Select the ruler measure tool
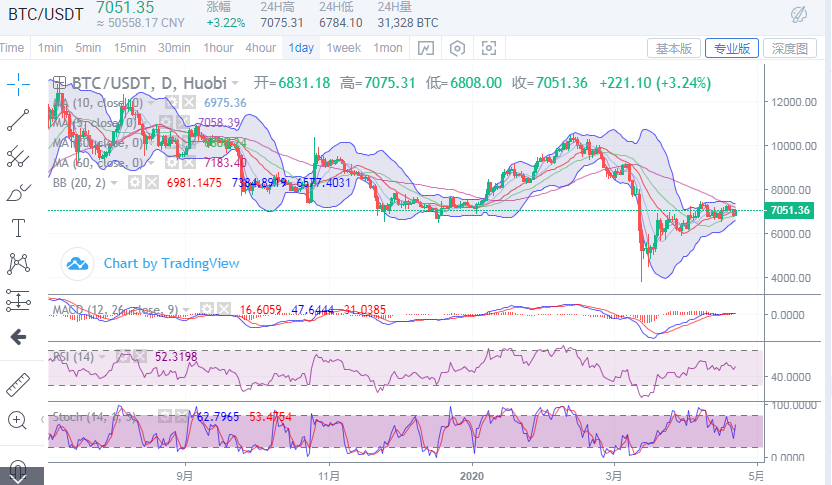The height and width of the screenshot is (485, 832). click(18, 385)
